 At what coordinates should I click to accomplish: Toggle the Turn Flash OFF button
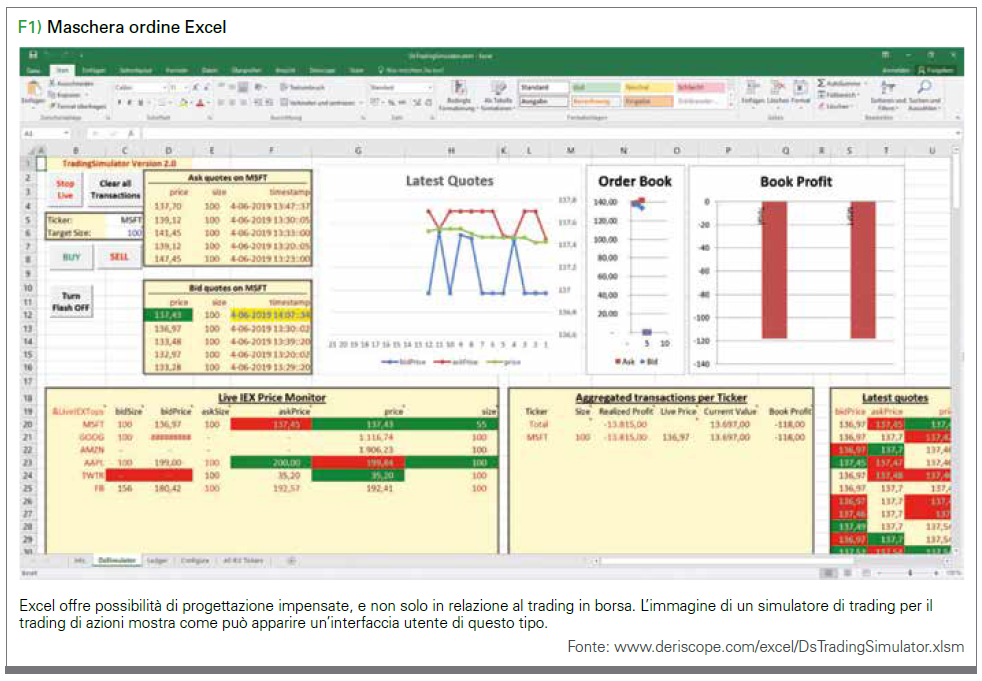71,302
